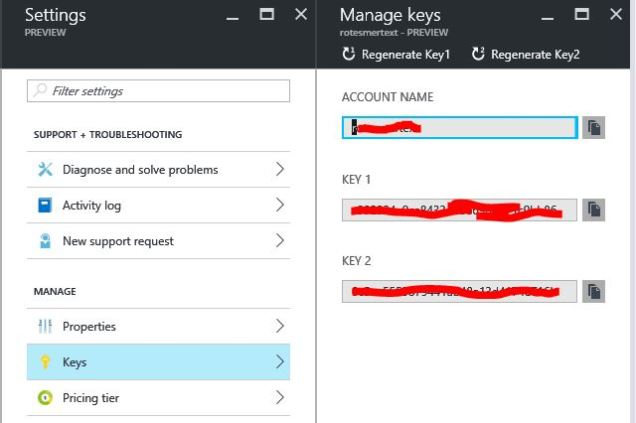
Task: Click the Diagnose and solve problems wrench icon
Action: (x=44, y=170)
